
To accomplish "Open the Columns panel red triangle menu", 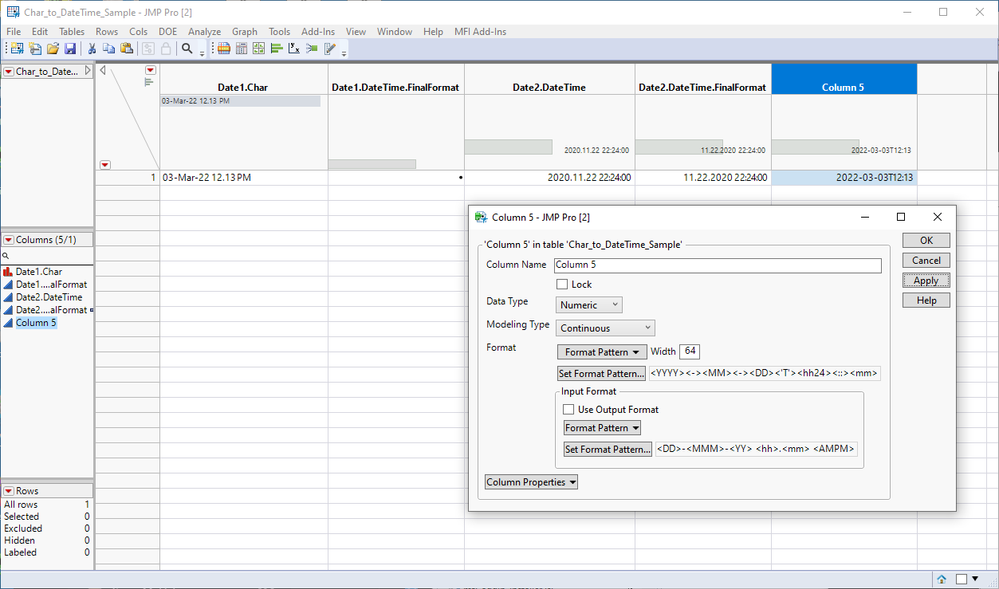I will pos(9,240).
